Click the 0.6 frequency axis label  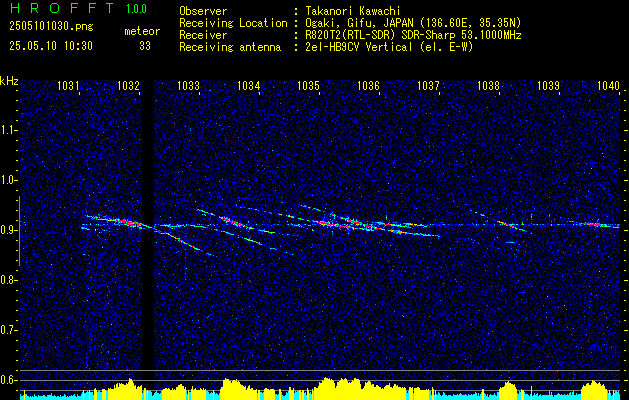point(9,380)
